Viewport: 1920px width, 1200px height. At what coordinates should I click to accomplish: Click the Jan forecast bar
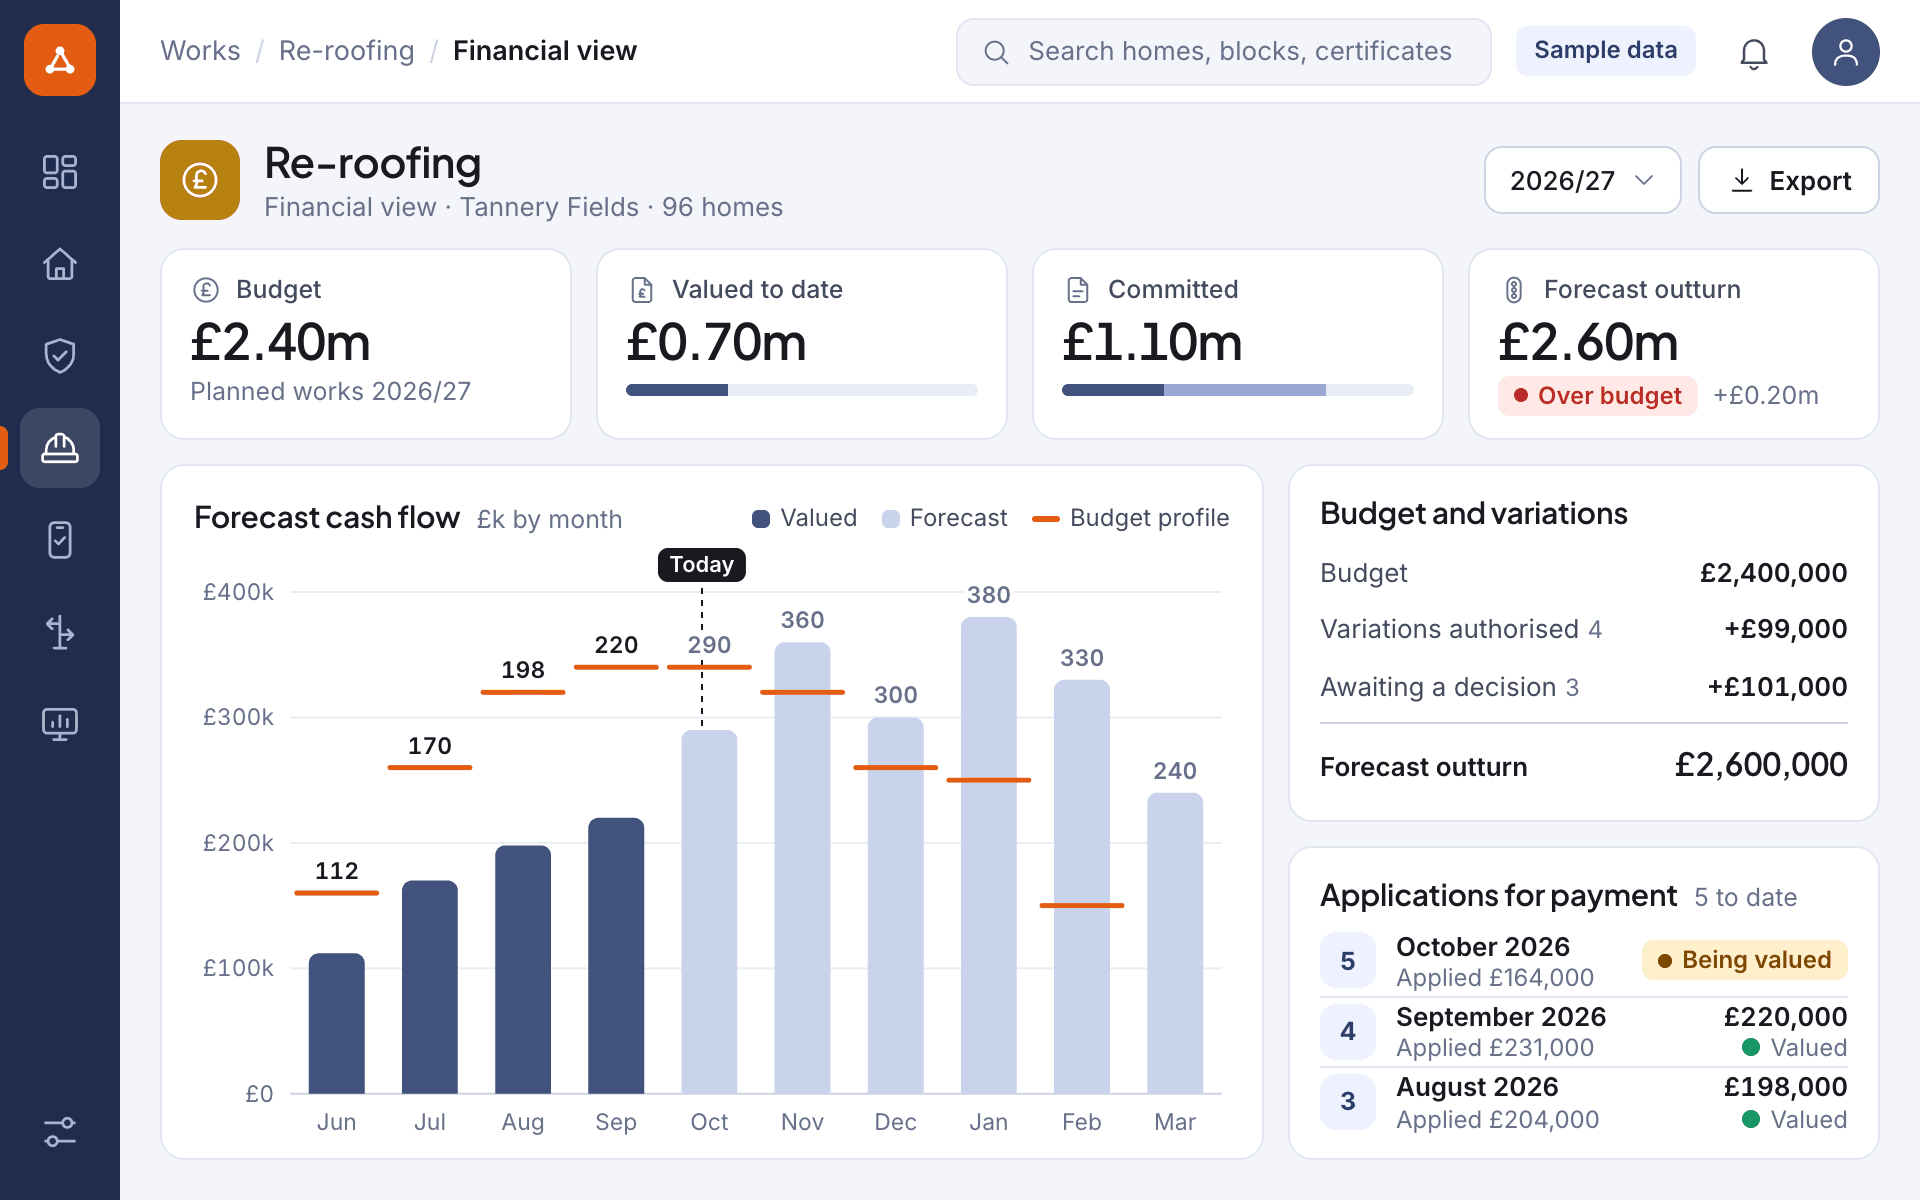[989, 855]
